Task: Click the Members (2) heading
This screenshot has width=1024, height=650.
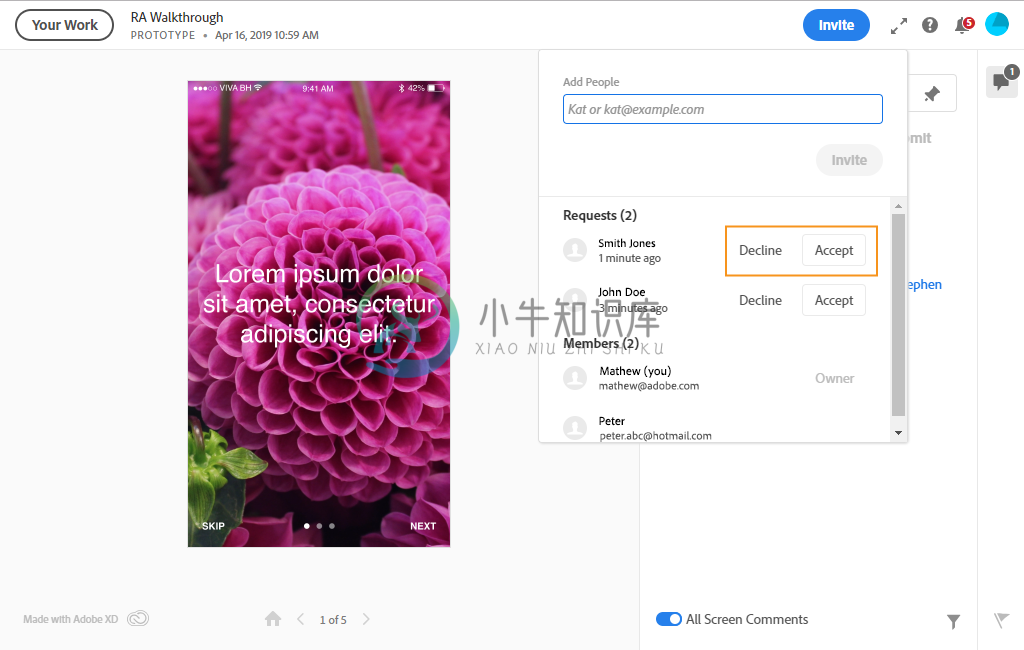Action: [601, 344]
